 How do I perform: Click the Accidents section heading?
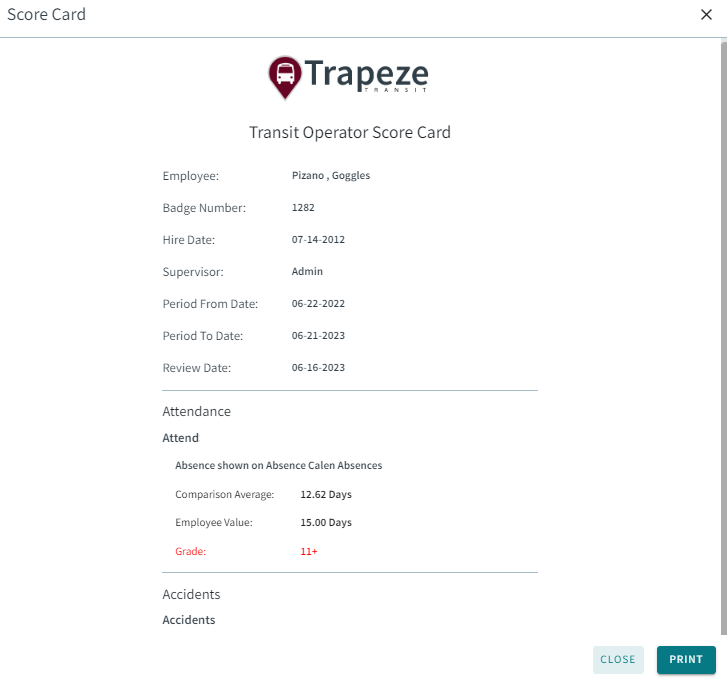pos(191,594)
